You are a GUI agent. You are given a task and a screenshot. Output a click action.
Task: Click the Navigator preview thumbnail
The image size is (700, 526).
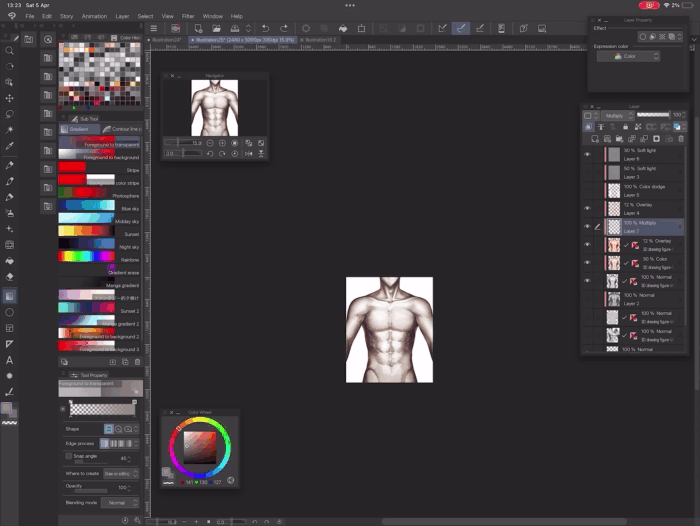click(215, 108)
